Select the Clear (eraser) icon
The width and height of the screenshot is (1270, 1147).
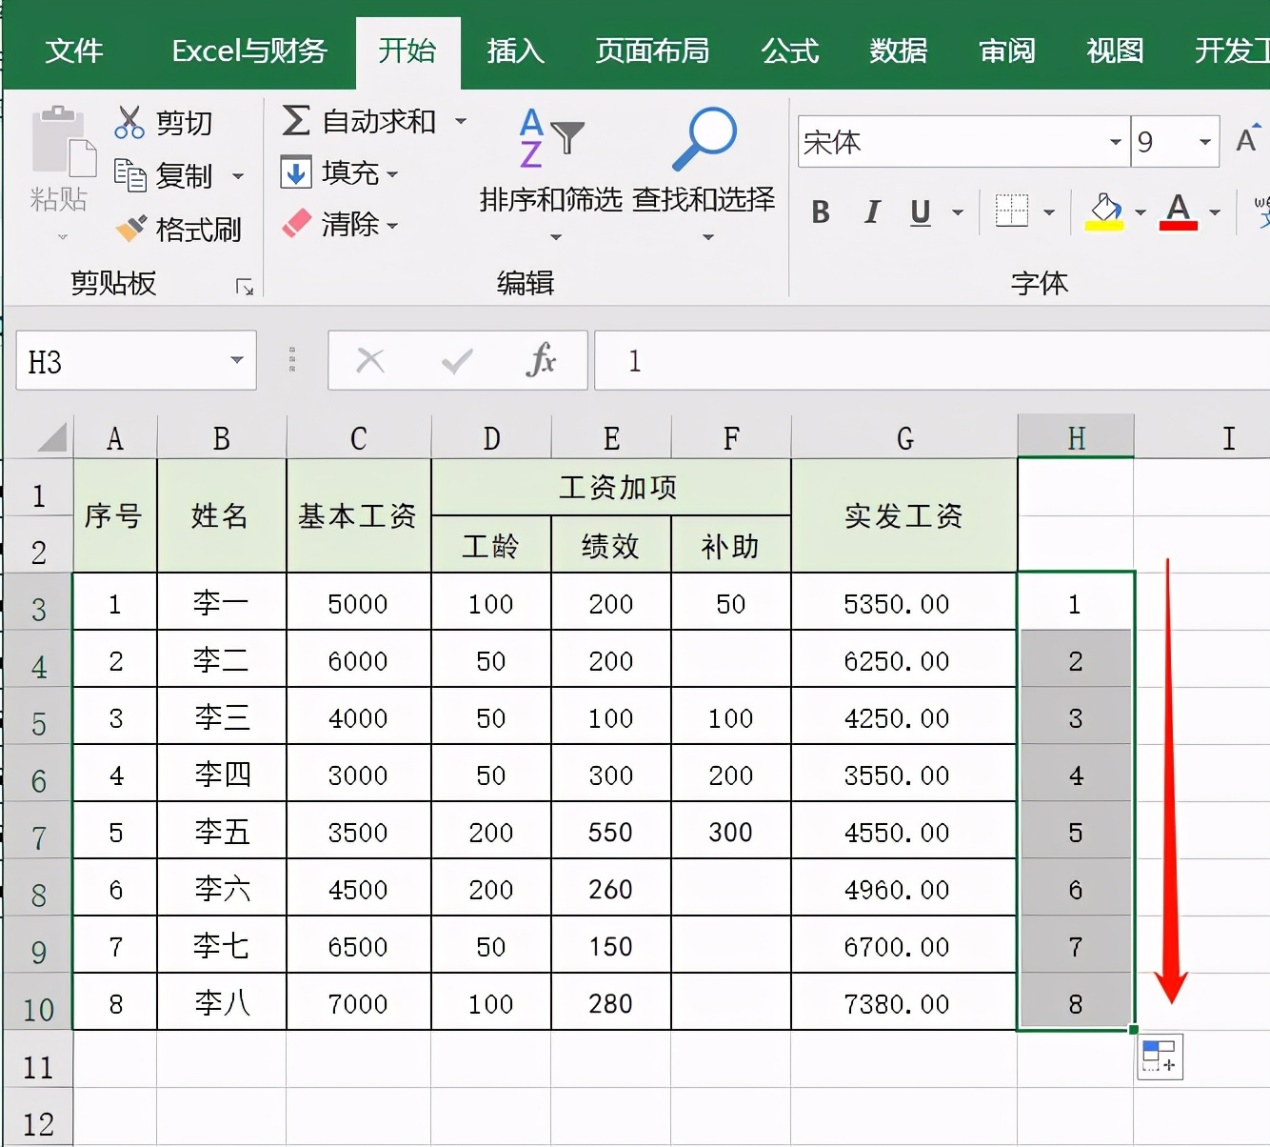pos(297,223)
